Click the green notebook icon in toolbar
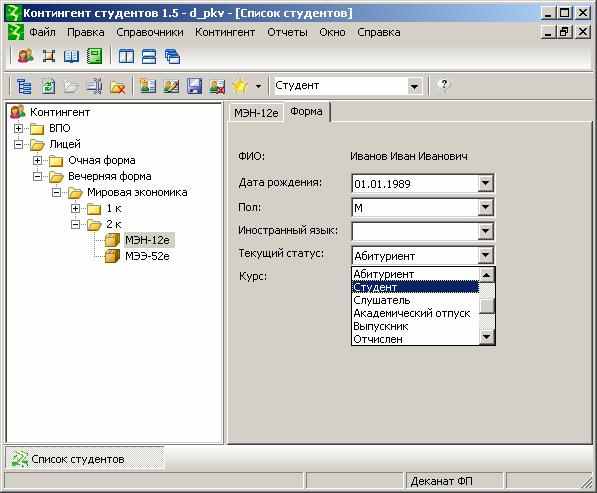The image size is (597, 493). [x=94, y=56]
